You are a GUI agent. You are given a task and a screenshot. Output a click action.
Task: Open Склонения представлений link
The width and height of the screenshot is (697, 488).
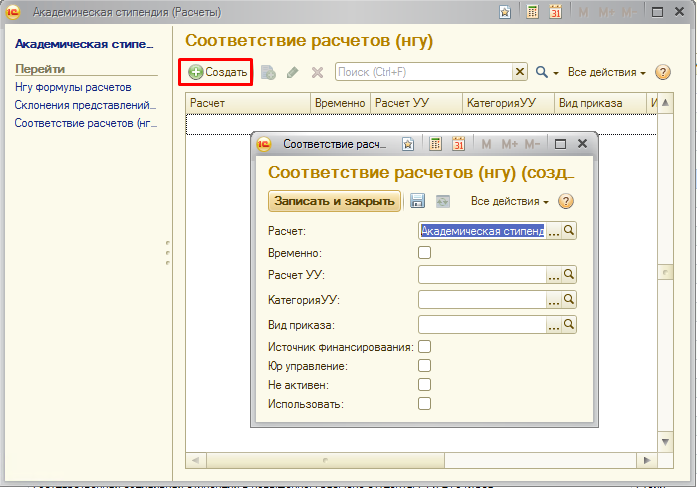85,105
